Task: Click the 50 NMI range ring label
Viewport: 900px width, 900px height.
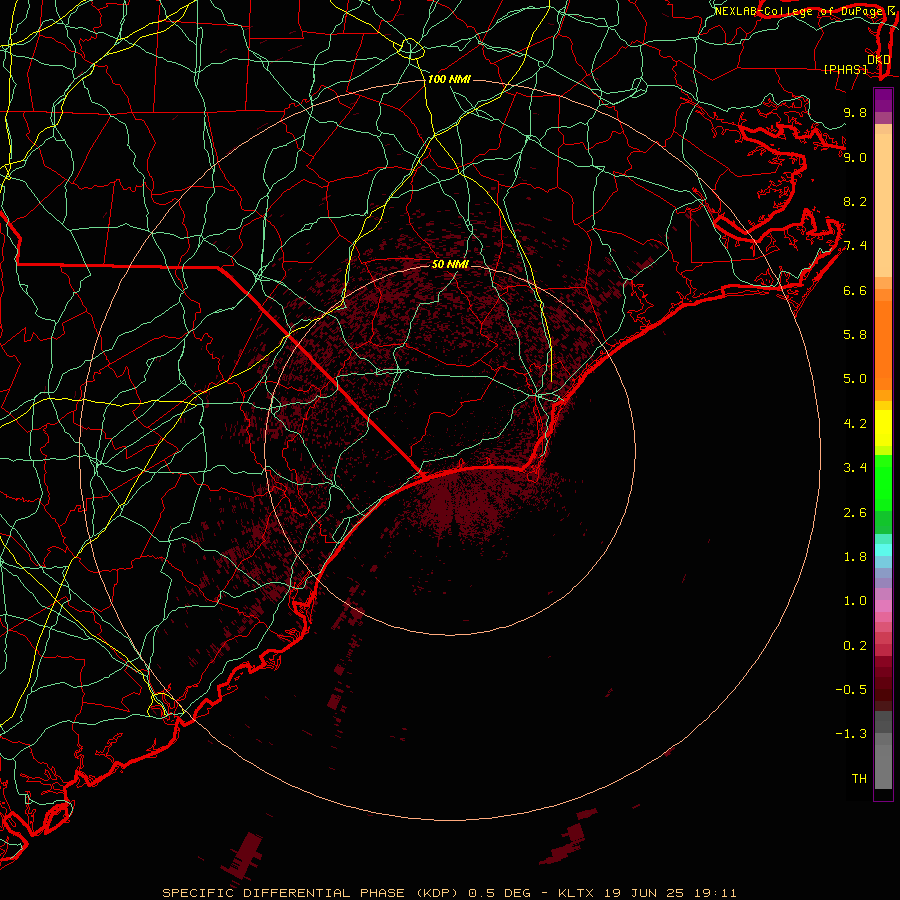Action: click(450, 264)
